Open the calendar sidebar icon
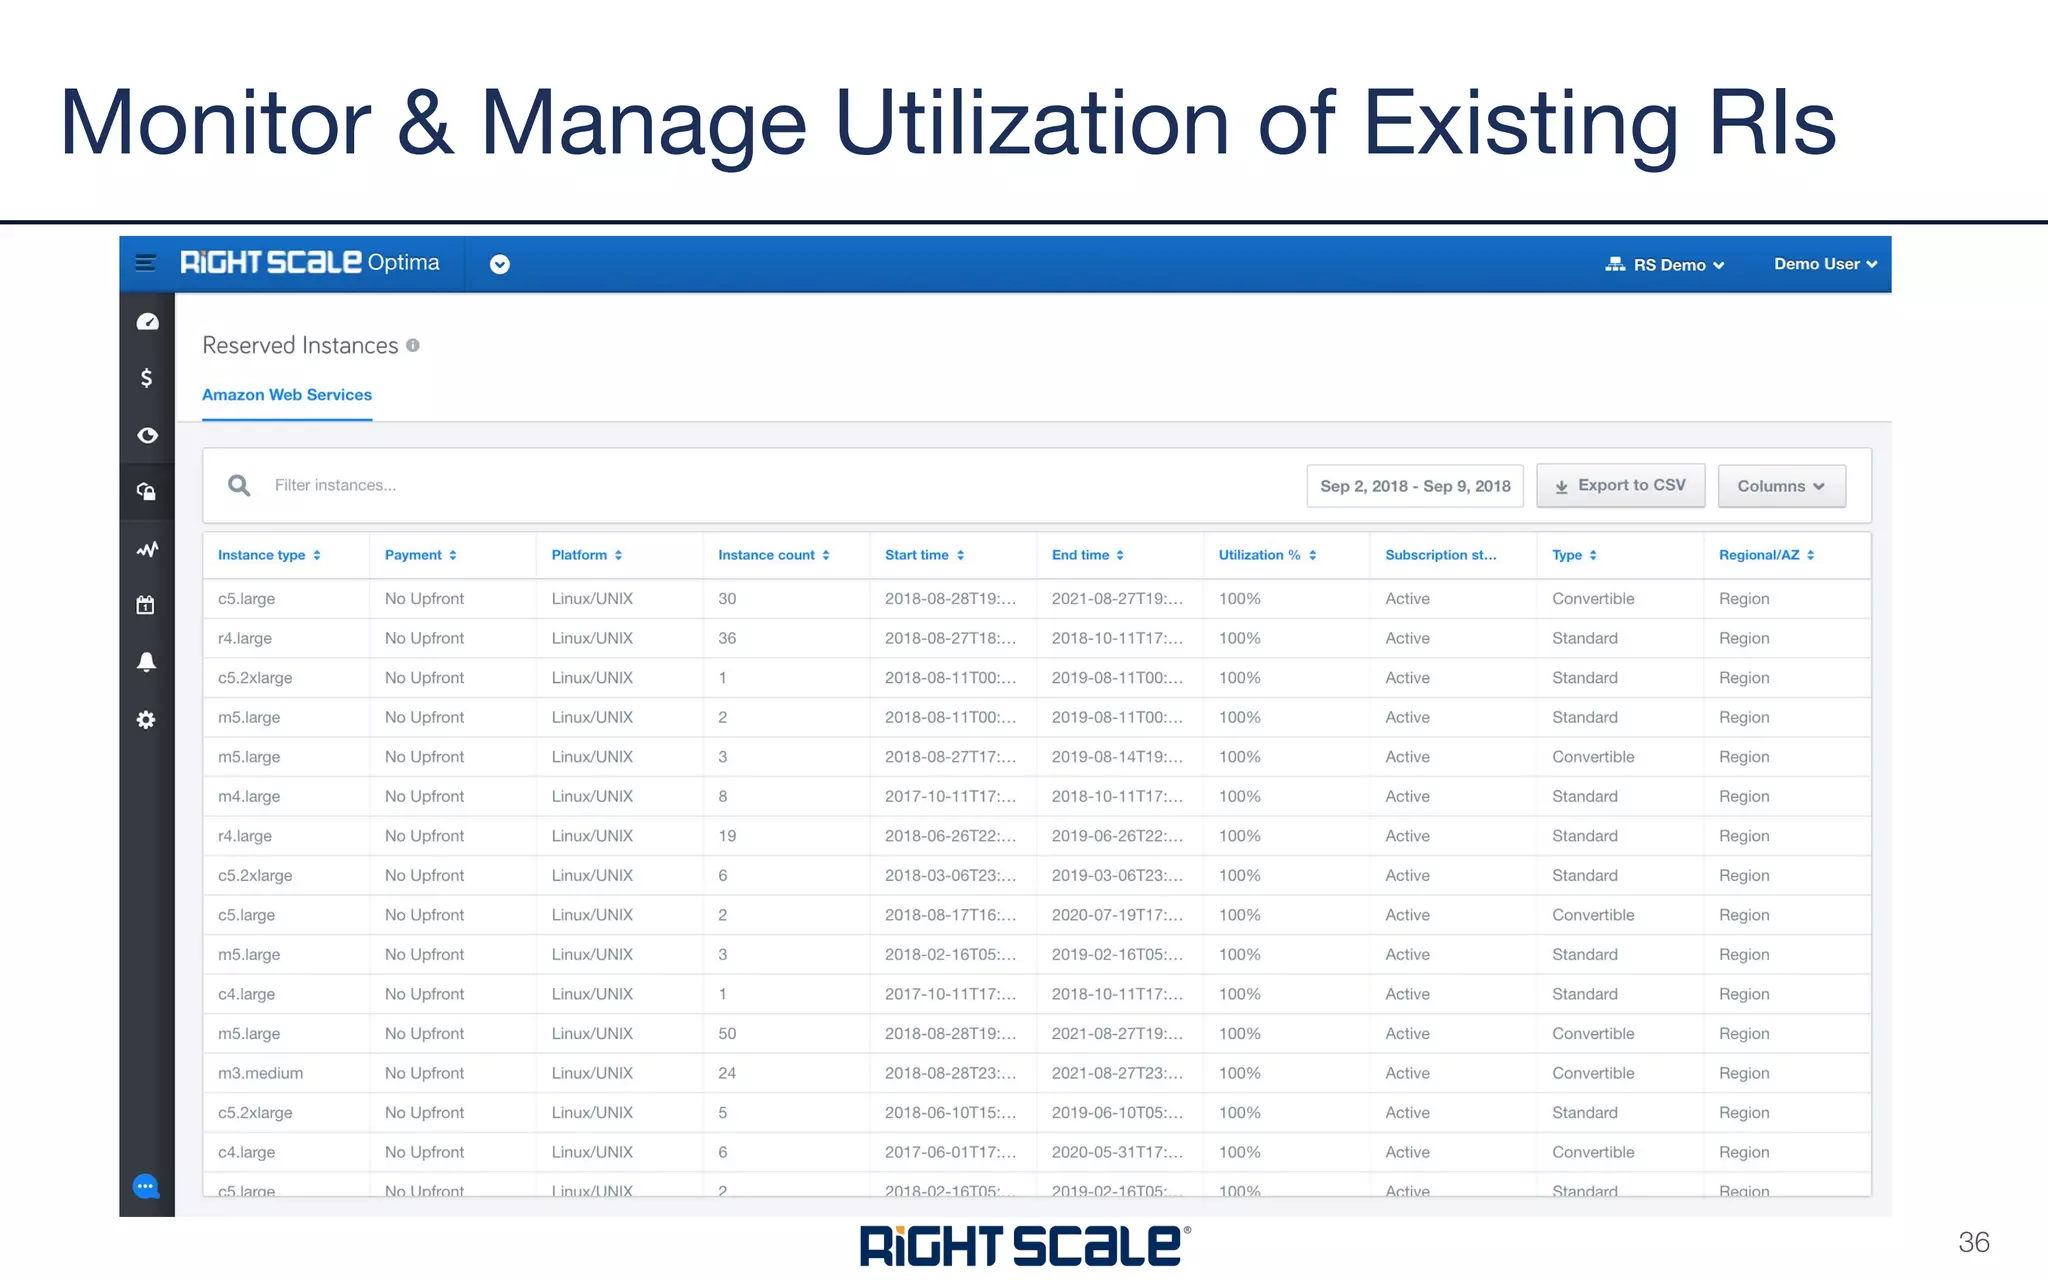The width and height of the screenshot is (2048, 1280). (146, 605)
